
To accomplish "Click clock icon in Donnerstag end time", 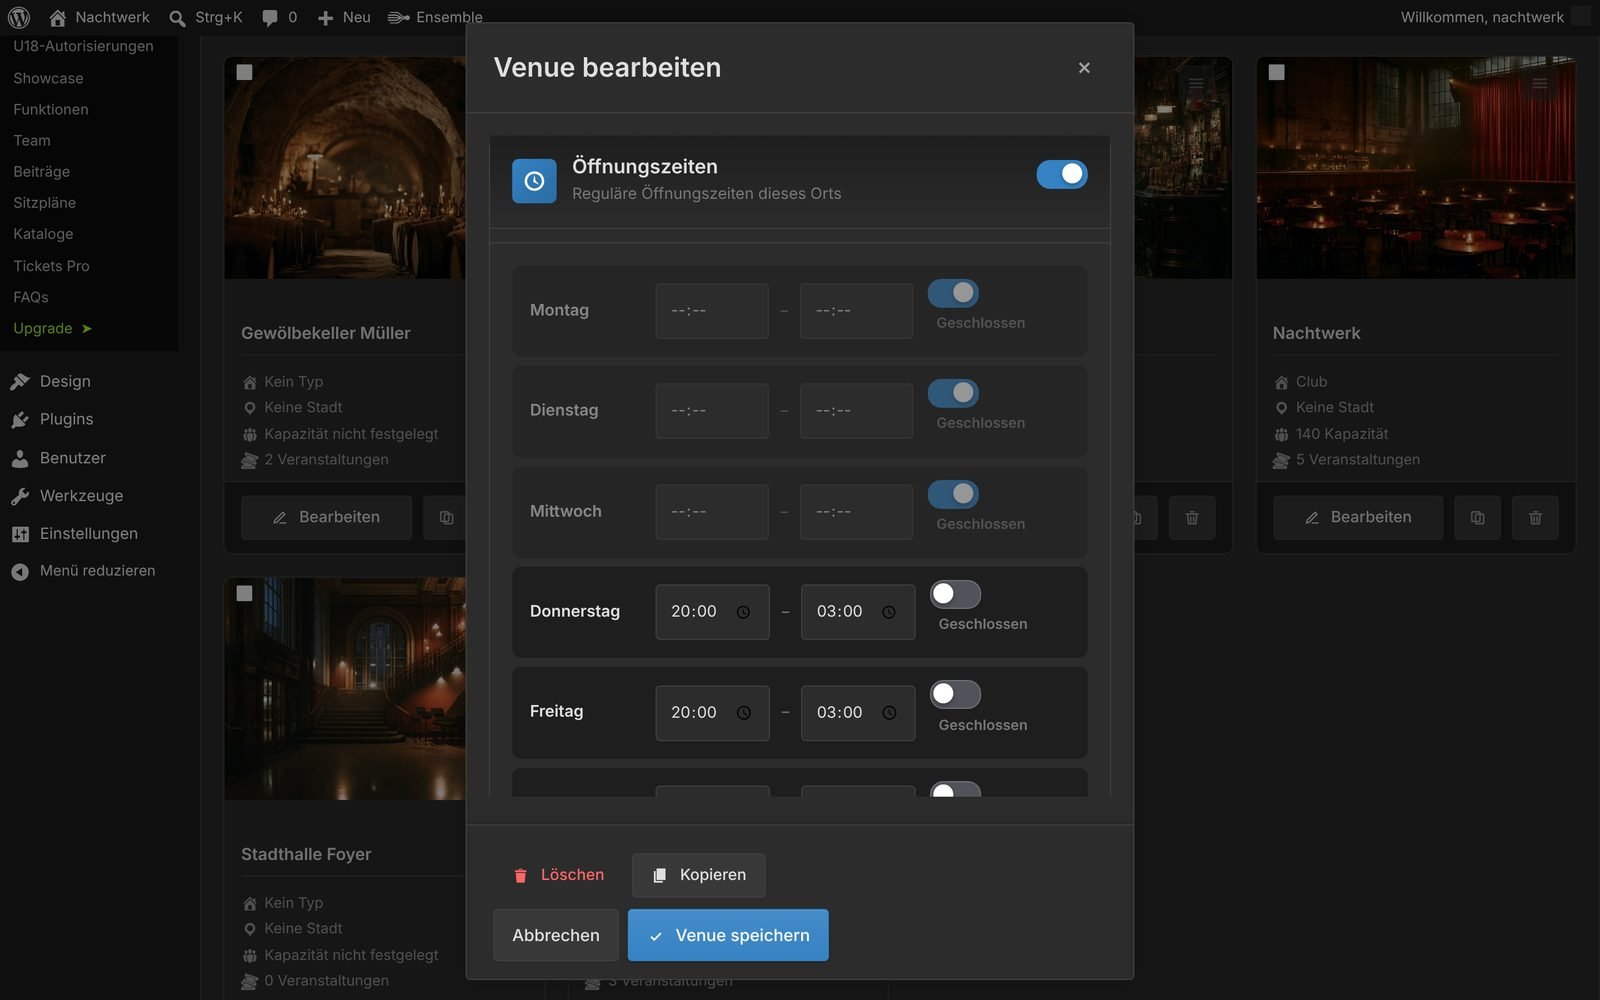I will [889, 612].
